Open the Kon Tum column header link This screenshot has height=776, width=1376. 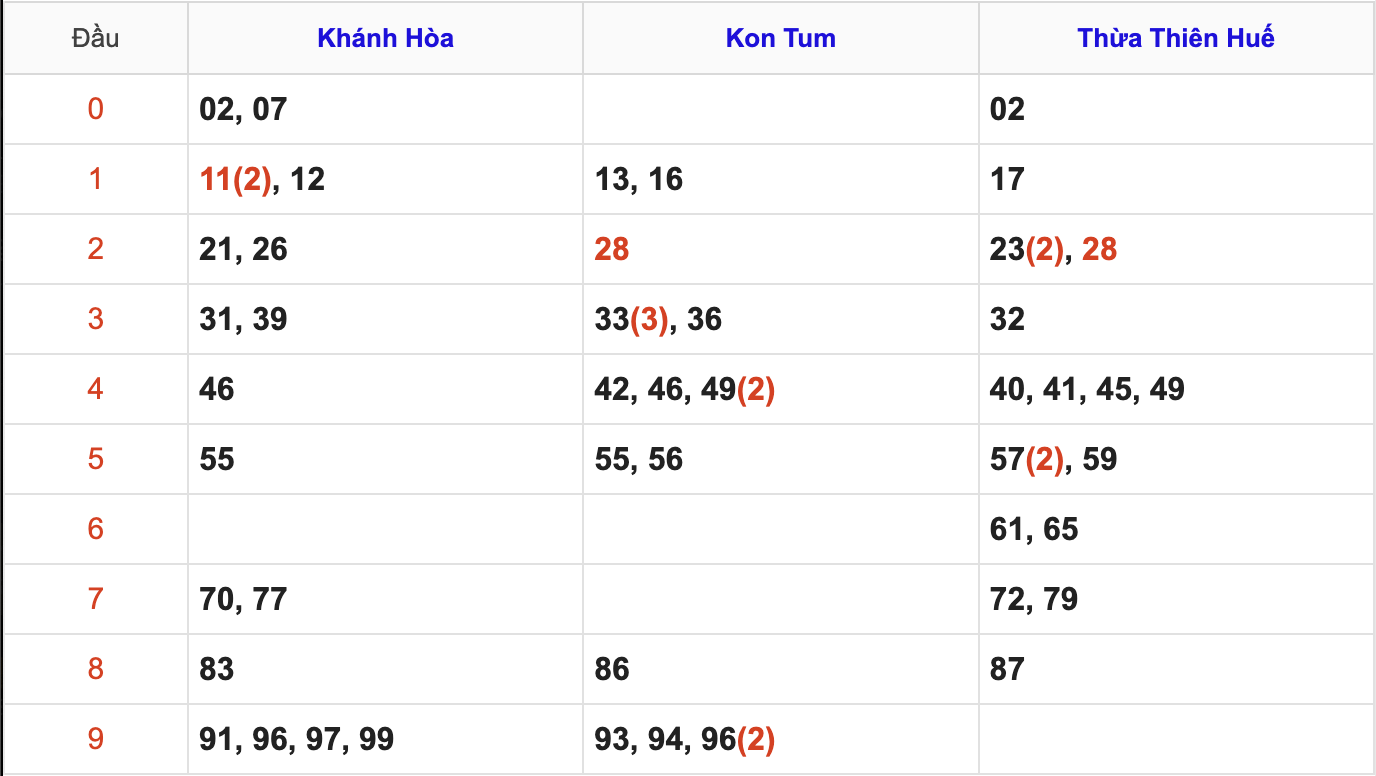(780, 38)
